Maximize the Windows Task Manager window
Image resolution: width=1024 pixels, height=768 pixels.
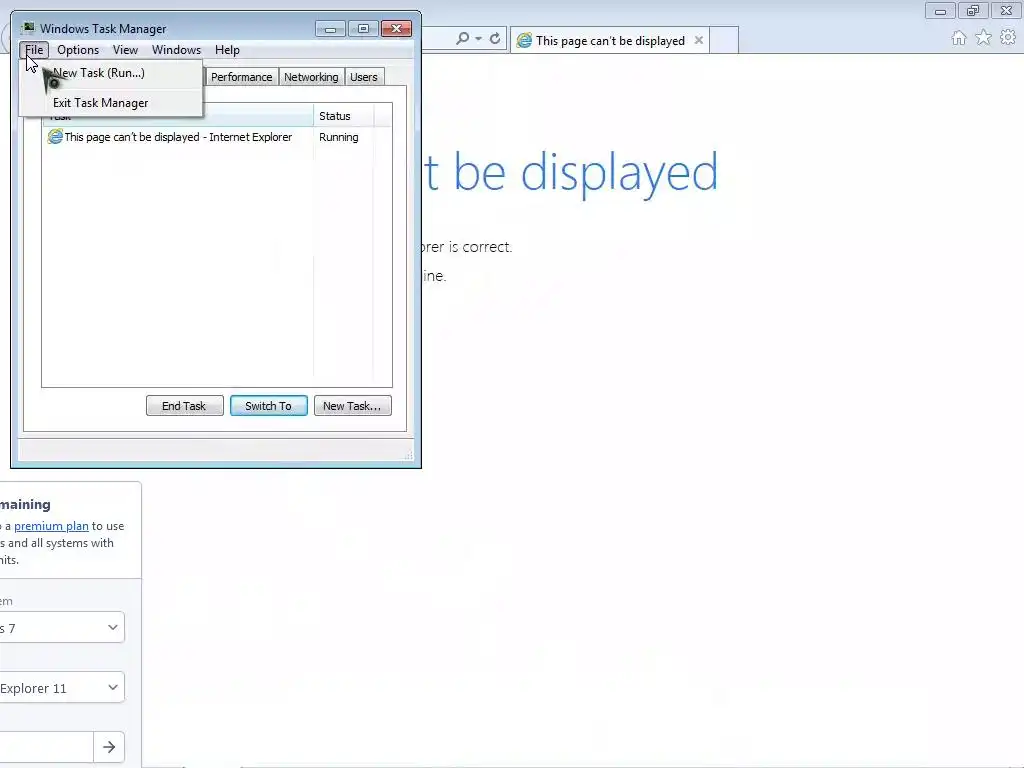(363, 29)
